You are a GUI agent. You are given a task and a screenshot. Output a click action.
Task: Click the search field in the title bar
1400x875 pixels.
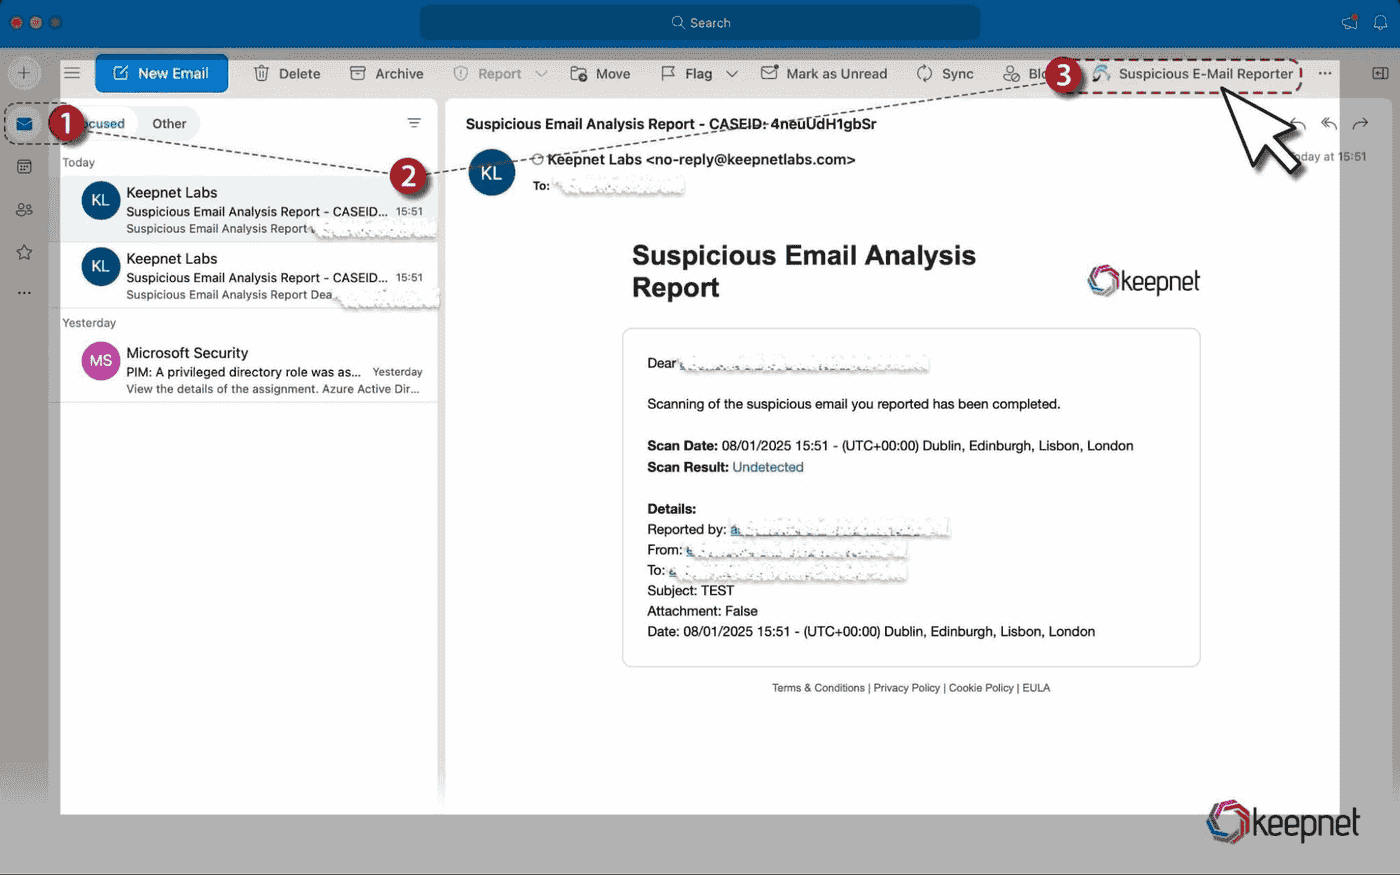pos(700,22)
